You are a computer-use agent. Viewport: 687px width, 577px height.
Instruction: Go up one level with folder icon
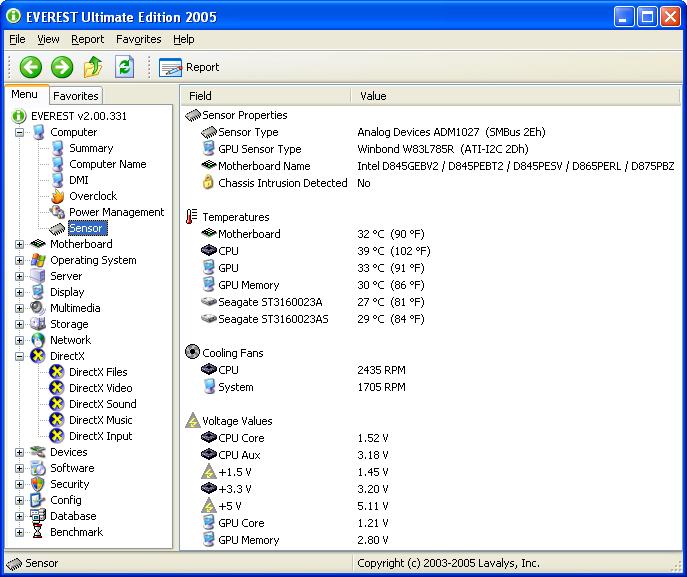[93, 67]
